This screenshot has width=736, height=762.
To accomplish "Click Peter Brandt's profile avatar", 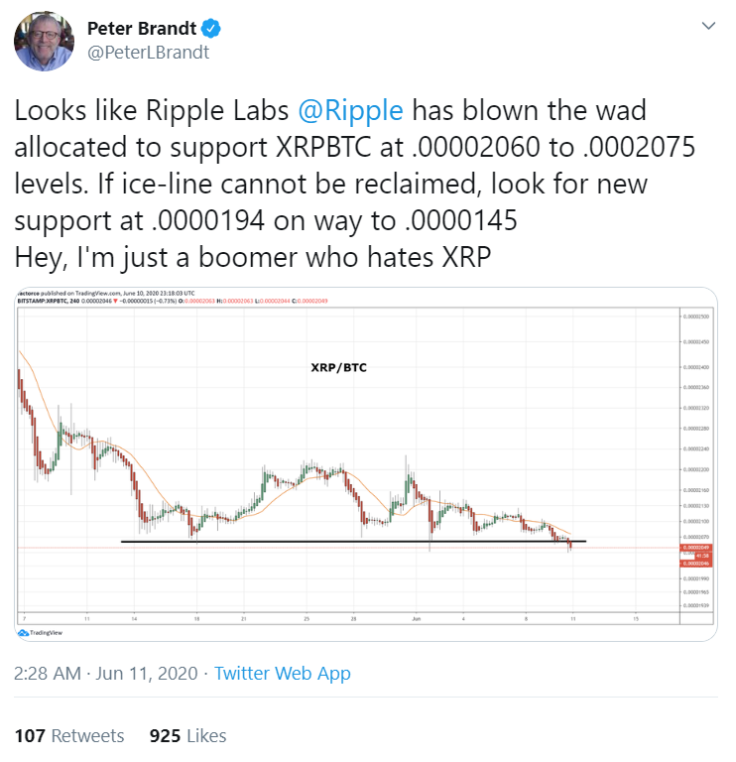I will [x=44, y=42].
